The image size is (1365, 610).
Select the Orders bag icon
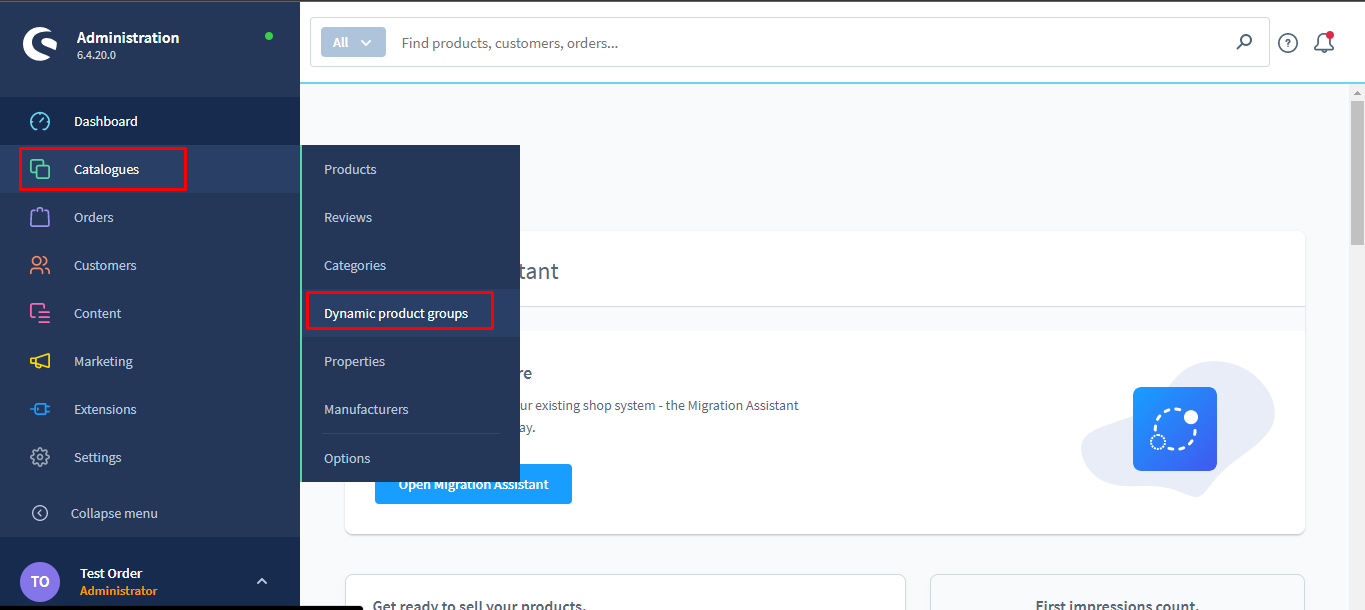(x=39, y=216)
